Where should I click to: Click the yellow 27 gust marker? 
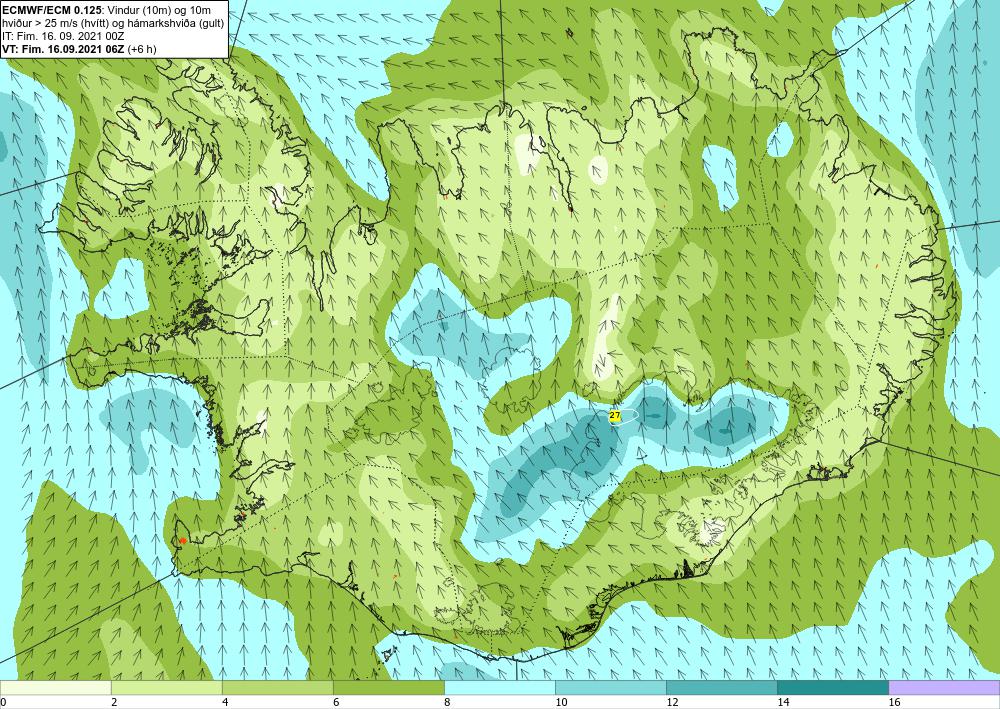(615, 416)
